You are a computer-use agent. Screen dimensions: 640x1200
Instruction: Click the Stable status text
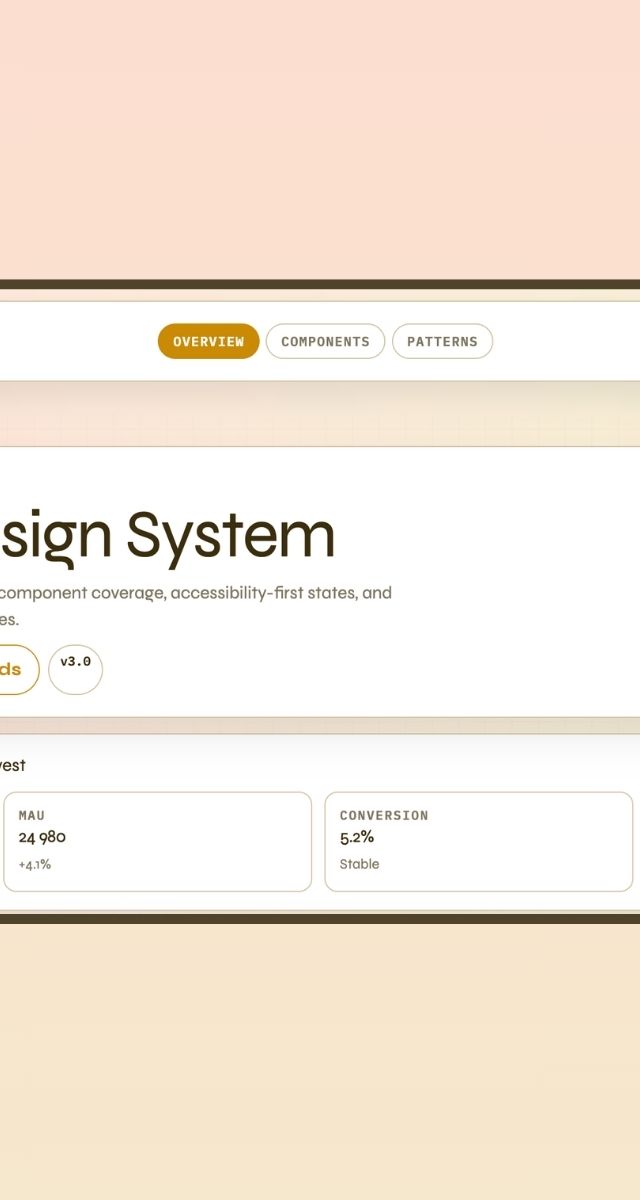pos(359,864)
